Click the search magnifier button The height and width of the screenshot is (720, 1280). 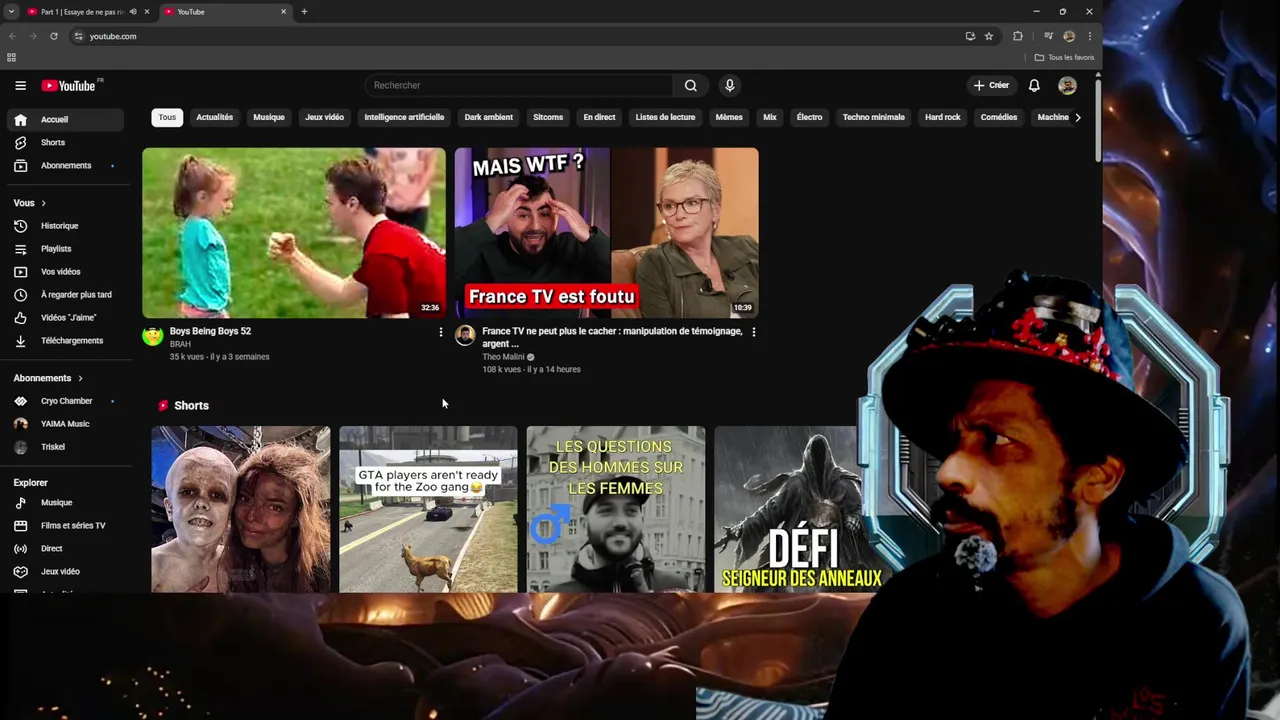(690, 86)
